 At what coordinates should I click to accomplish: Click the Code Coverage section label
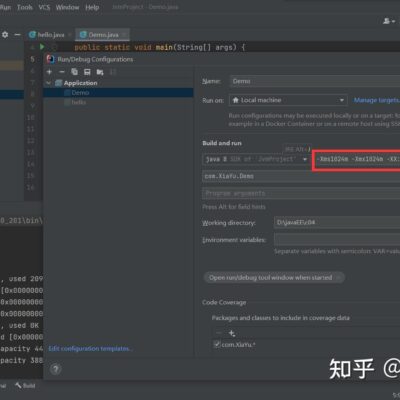224,302
